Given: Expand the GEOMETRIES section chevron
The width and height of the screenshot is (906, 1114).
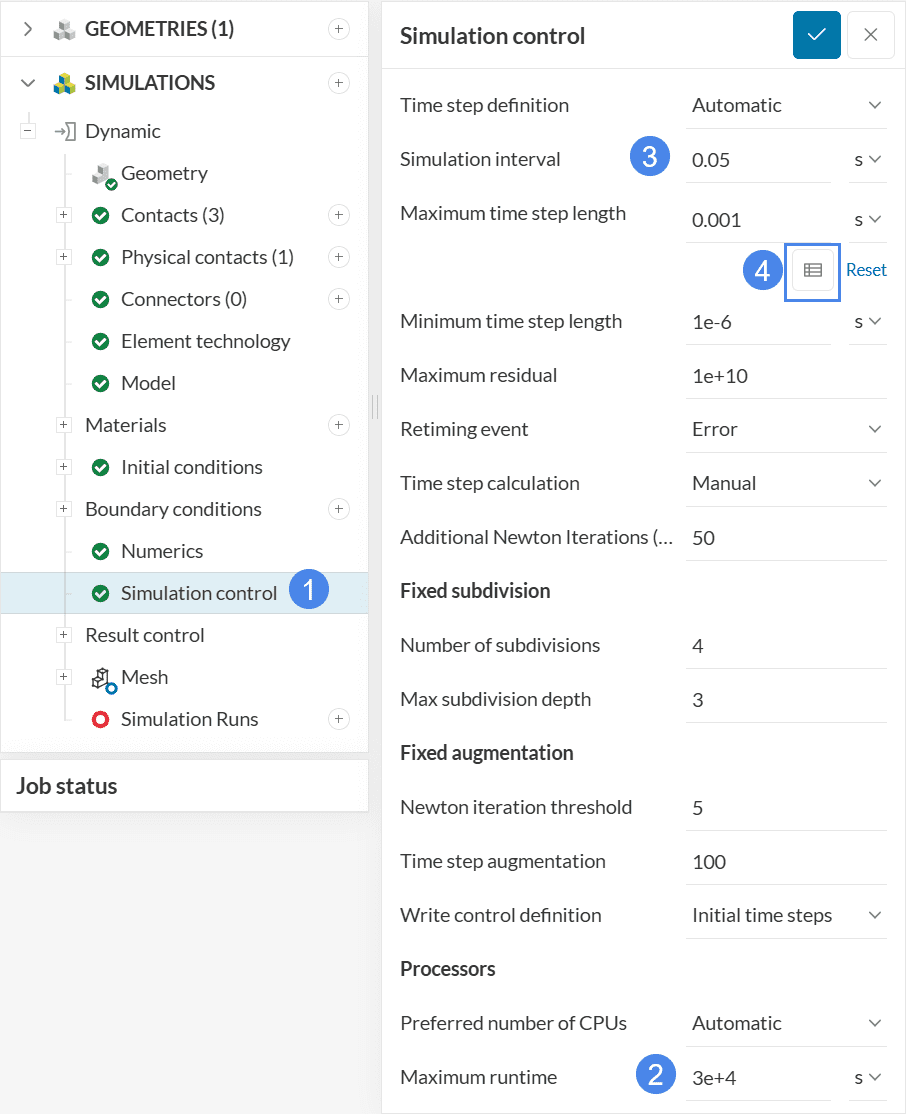Looking at the screenshot, I should point(28,29).
